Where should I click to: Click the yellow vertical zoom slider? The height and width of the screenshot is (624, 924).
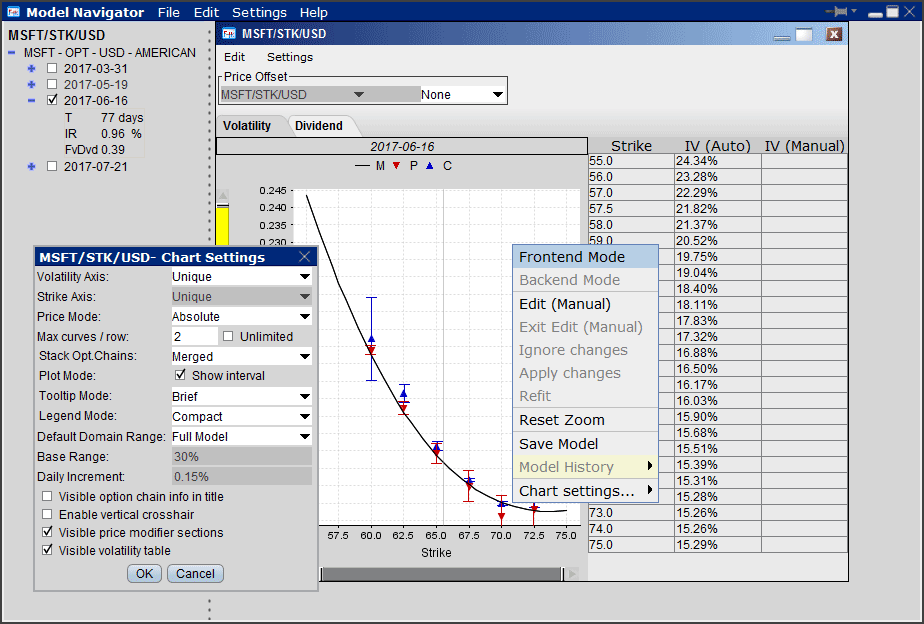tap(223, 224)
